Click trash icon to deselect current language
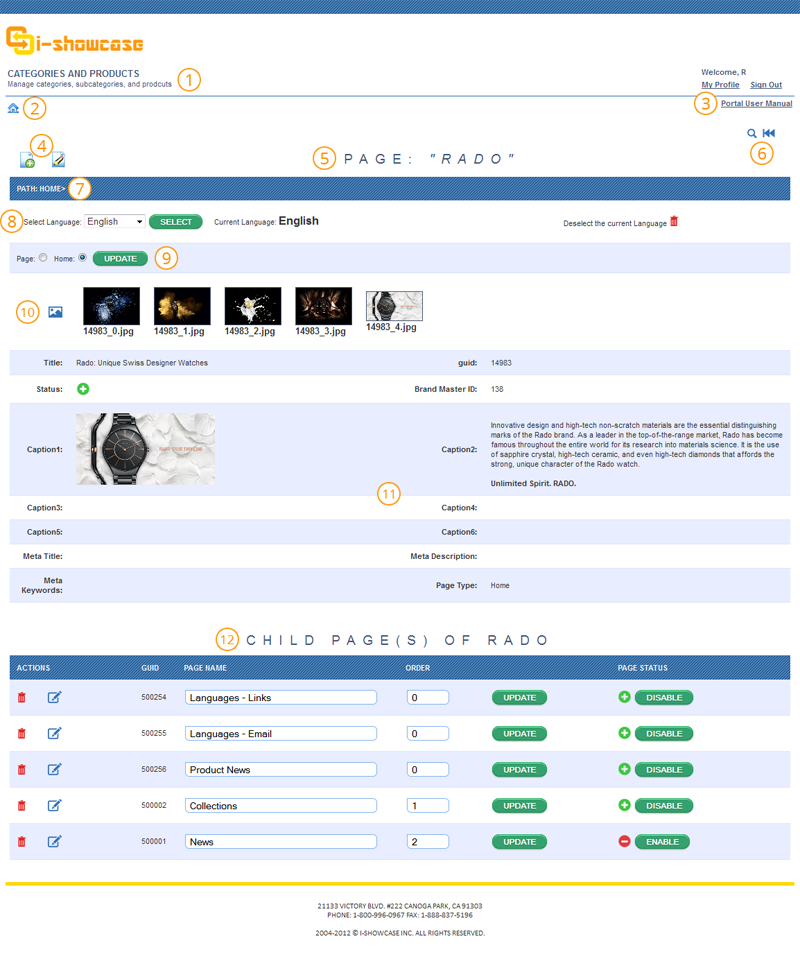Viewport: 800px width, 966px height. pos(674,222)
